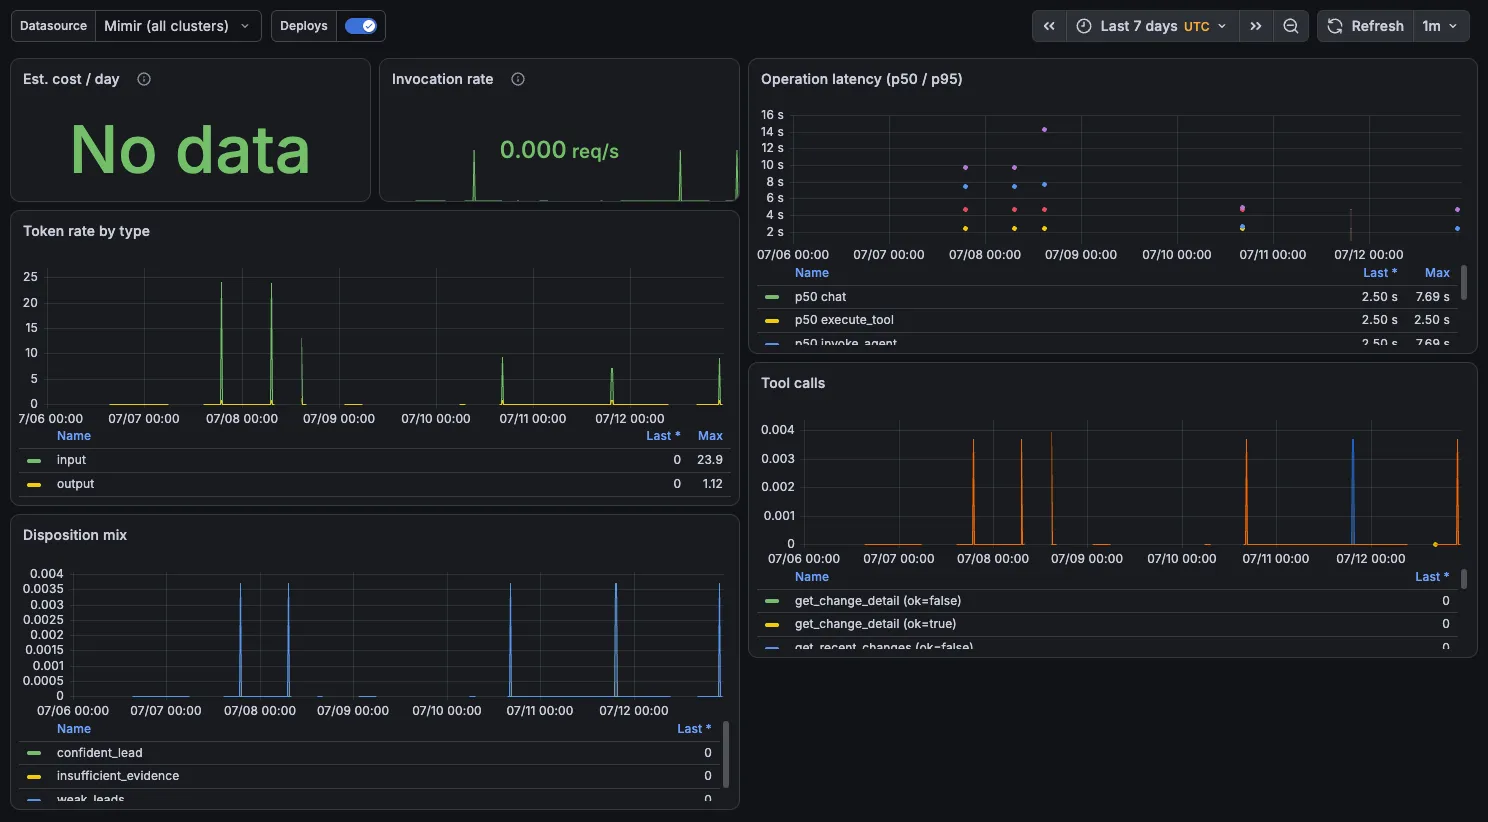
Task: Toggle the p50 execute_tool series in latency legend
Action: pyautogui.click(x=844, y=320)
